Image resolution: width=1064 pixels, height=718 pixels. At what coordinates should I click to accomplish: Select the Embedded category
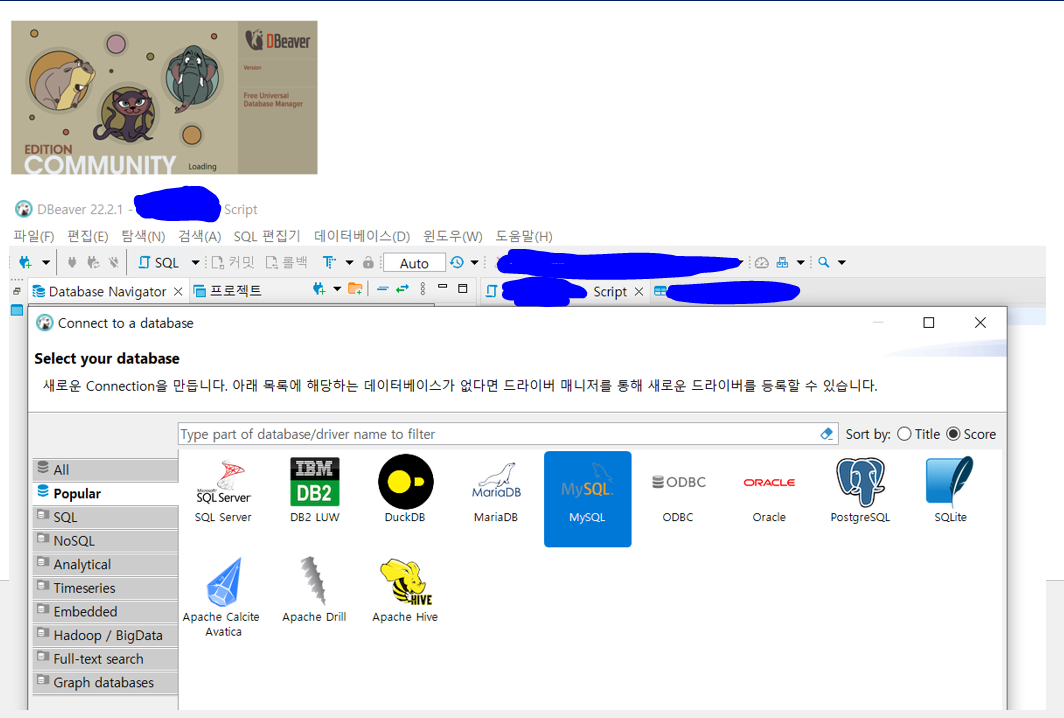point(105,611)
